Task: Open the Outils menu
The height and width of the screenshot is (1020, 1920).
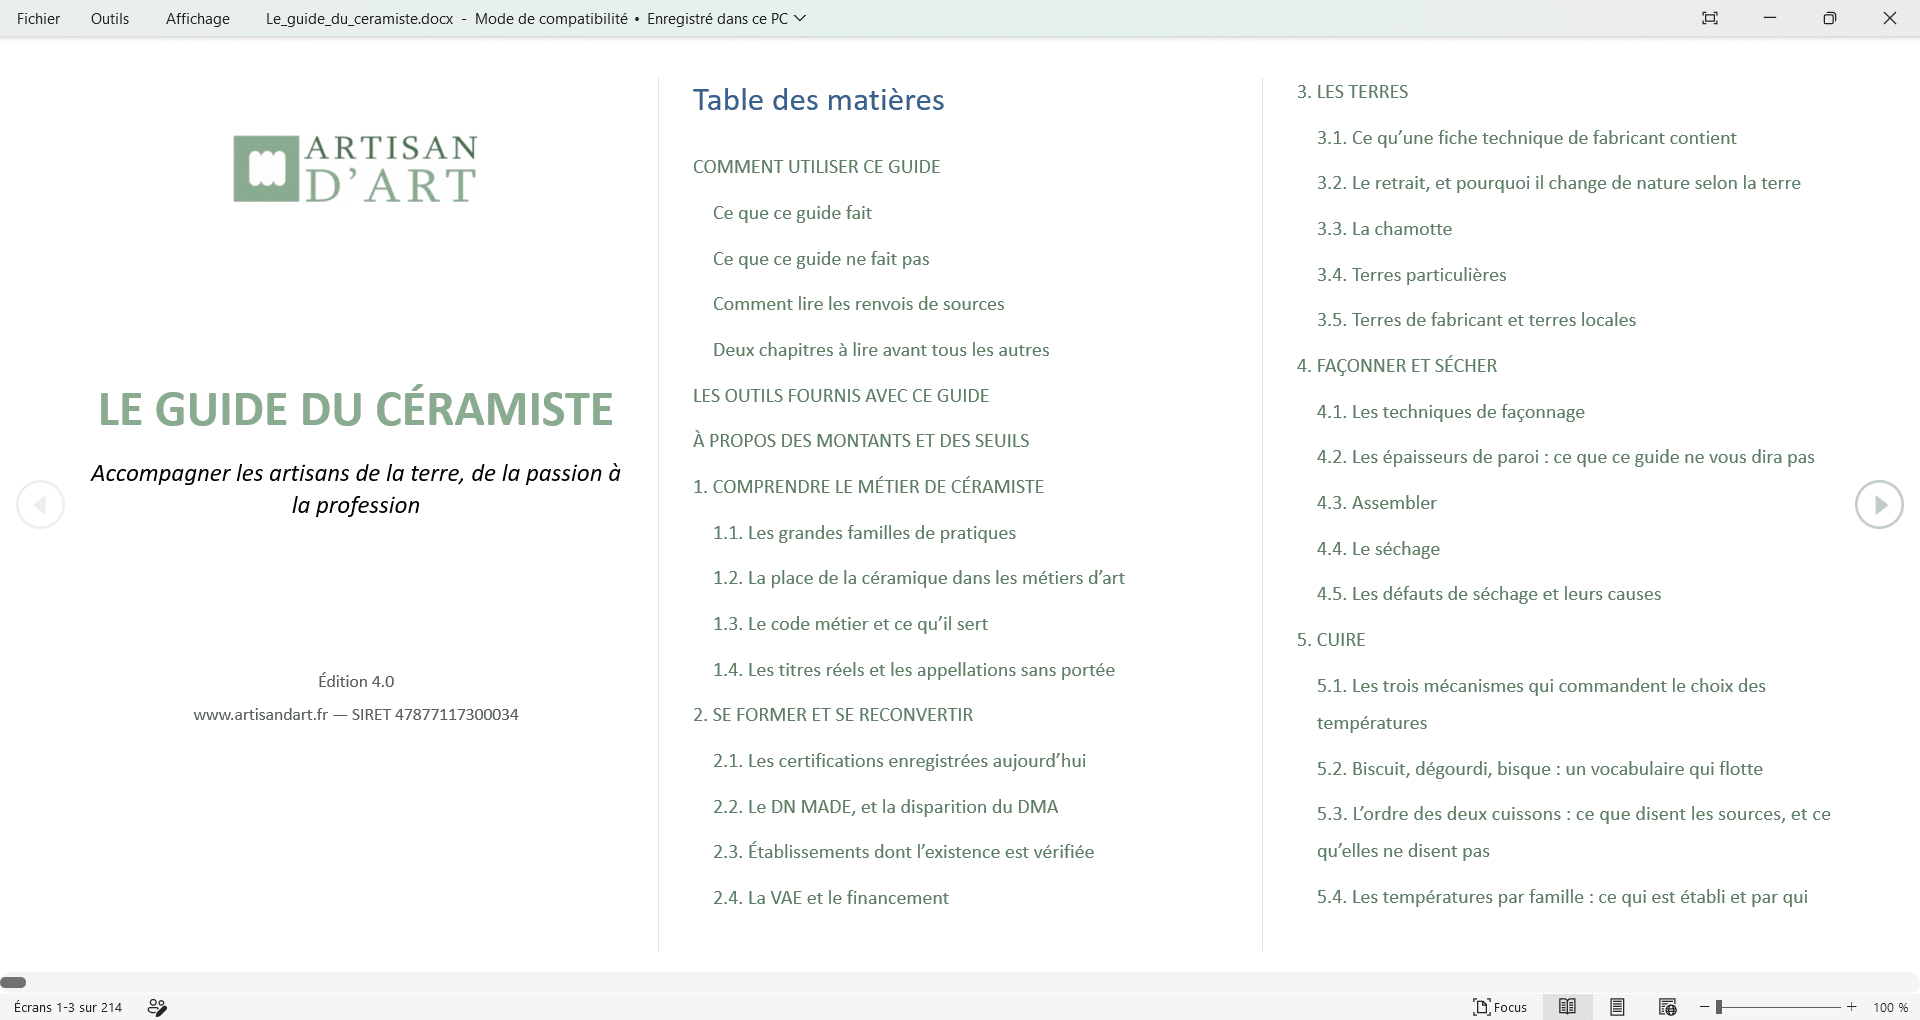Action: tap(110, 18)
